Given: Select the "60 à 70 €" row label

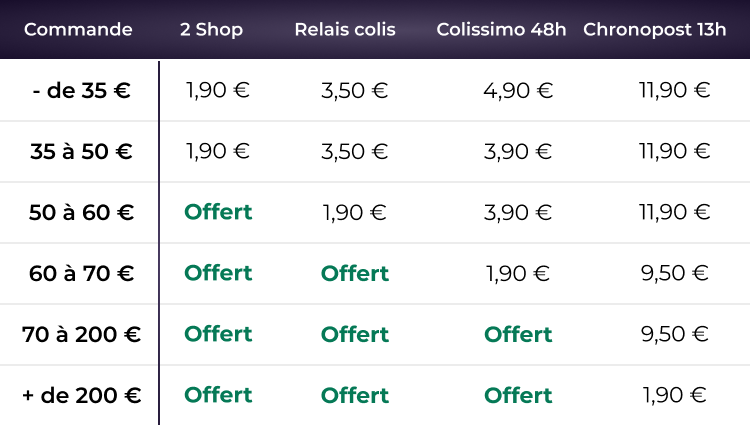Looking at the screenshot, I should (x=81, y=273).
